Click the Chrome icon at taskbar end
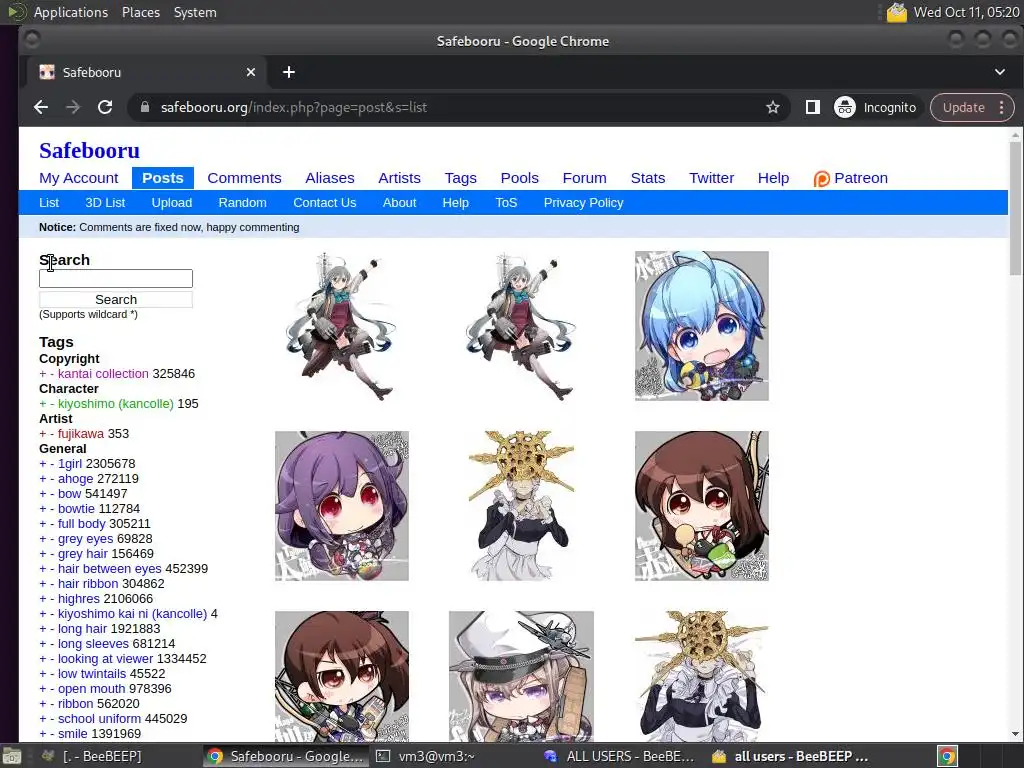 pos(947,757)
